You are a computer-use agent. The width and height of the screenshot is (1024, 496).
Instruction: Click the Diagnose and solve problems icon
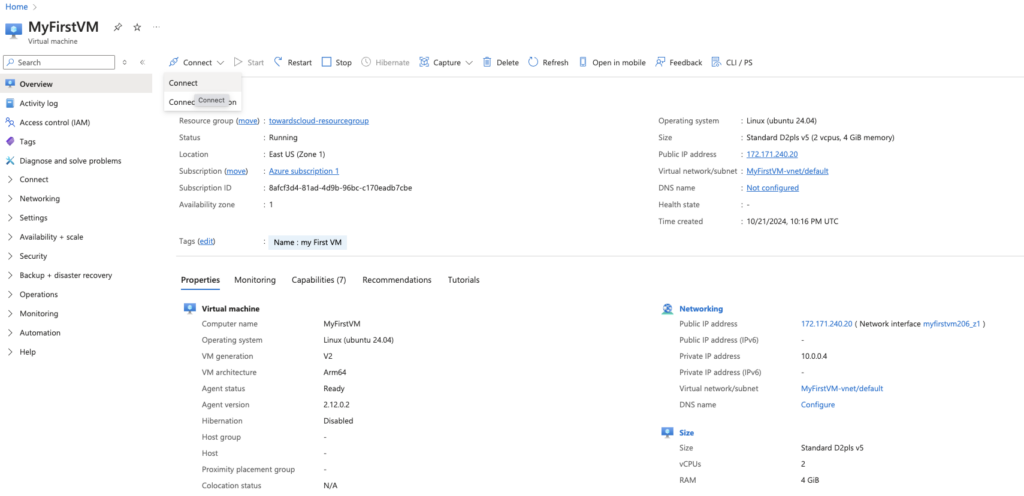pyautogui.click(x=10, y=161)
